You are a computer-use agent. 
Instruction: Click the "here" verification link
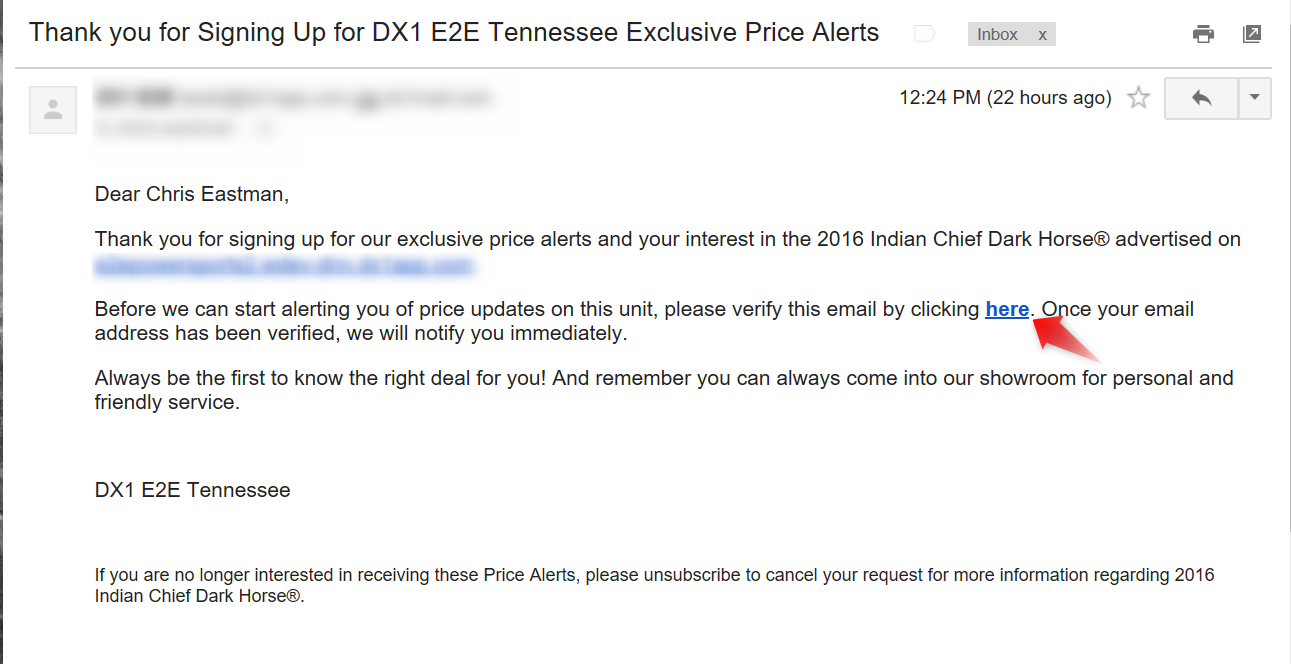click(x=1007, y=309)
